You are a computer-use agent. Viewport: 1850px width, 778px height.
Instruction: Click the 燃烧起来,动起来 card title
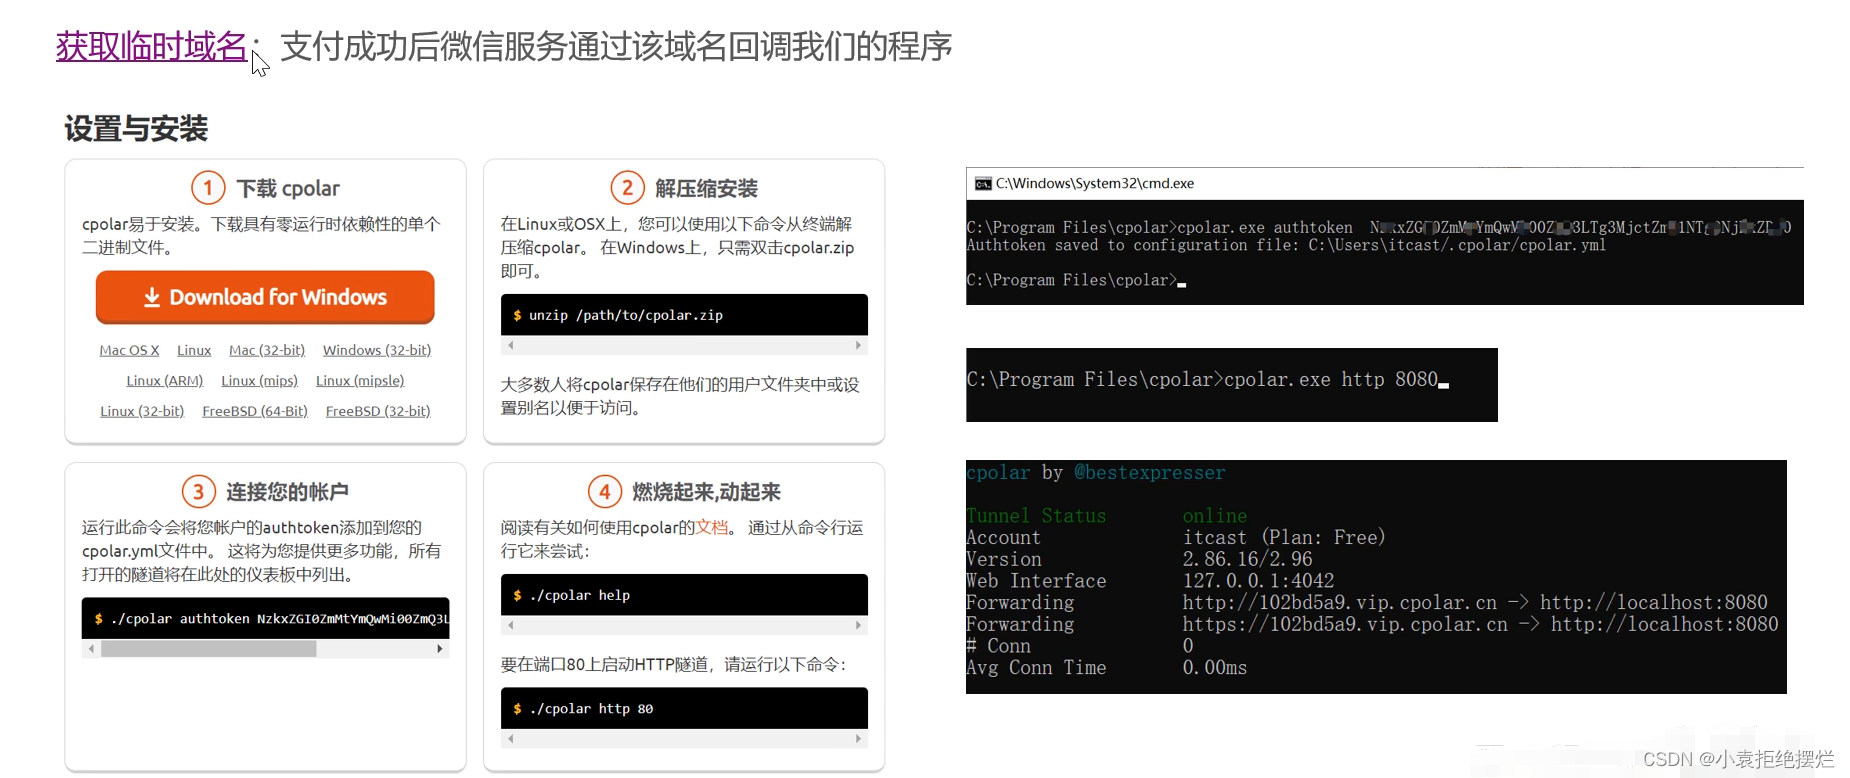click(706, 492)
